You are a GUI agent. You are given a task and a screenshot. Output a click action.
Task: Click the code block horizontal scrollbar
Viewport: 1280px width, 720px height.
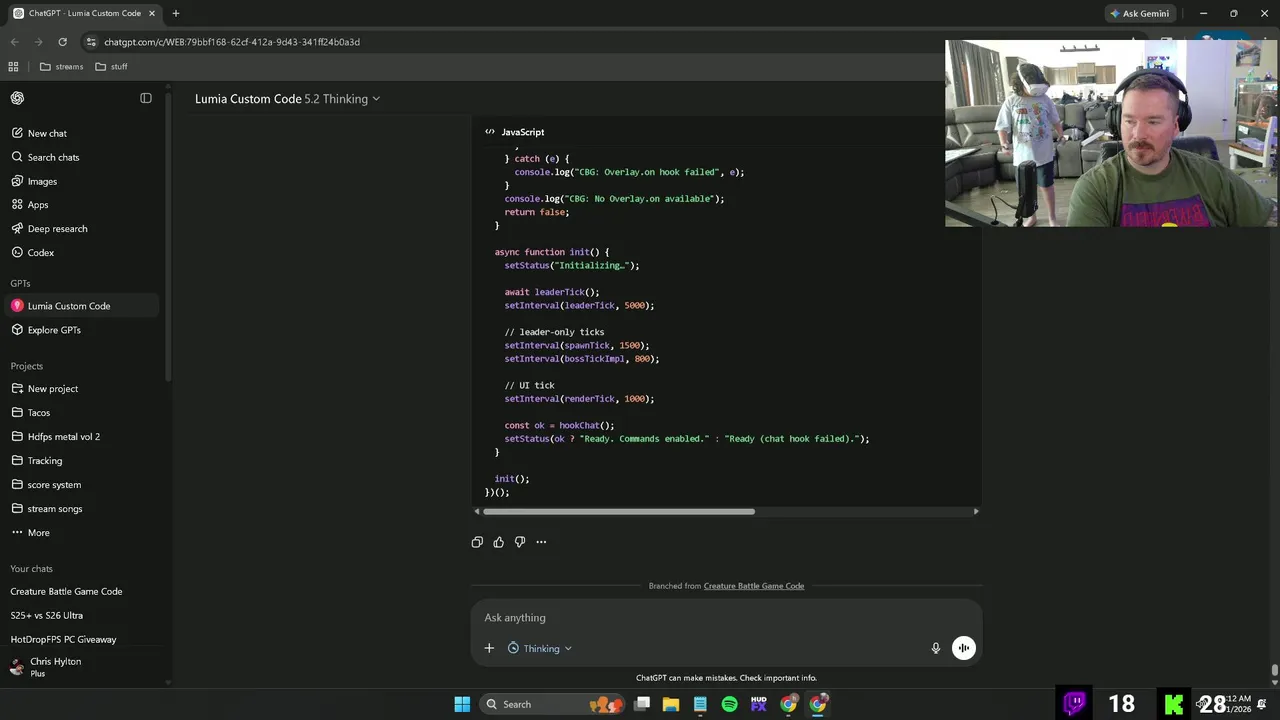[x=619, y=511]
